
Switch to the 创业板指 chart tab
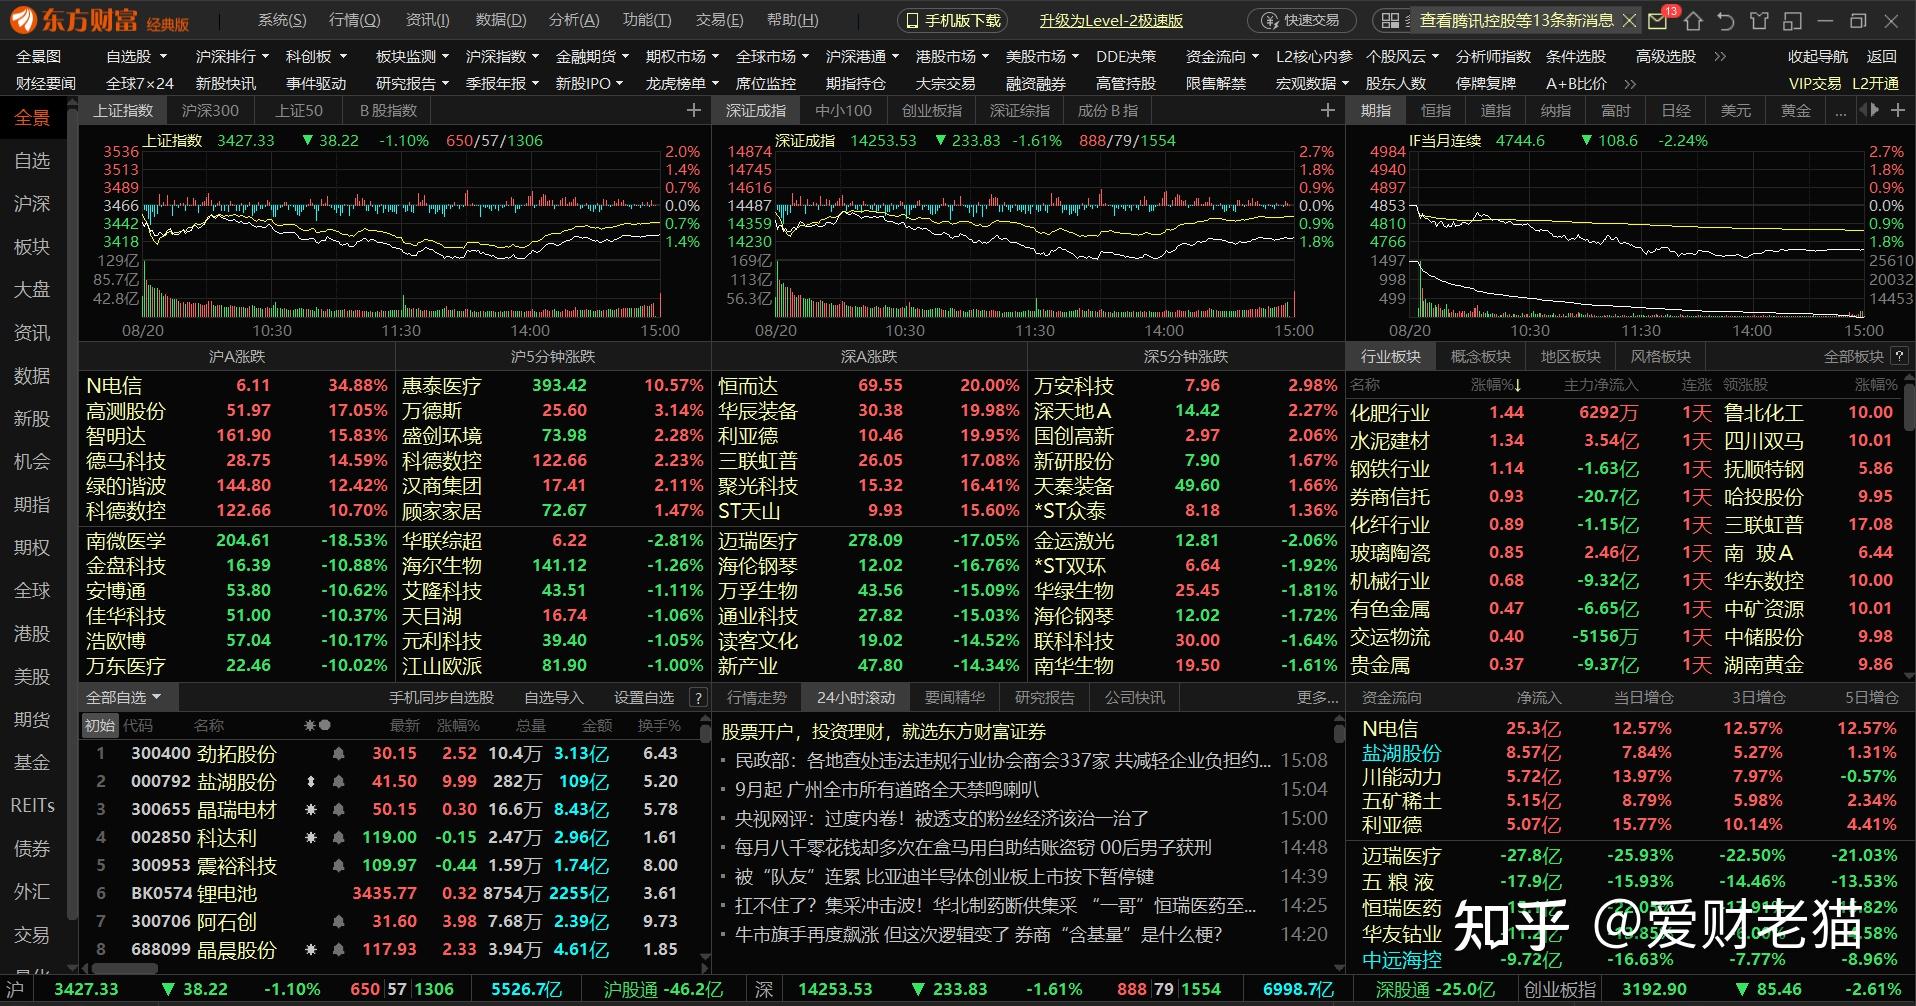tap(931, 110)
